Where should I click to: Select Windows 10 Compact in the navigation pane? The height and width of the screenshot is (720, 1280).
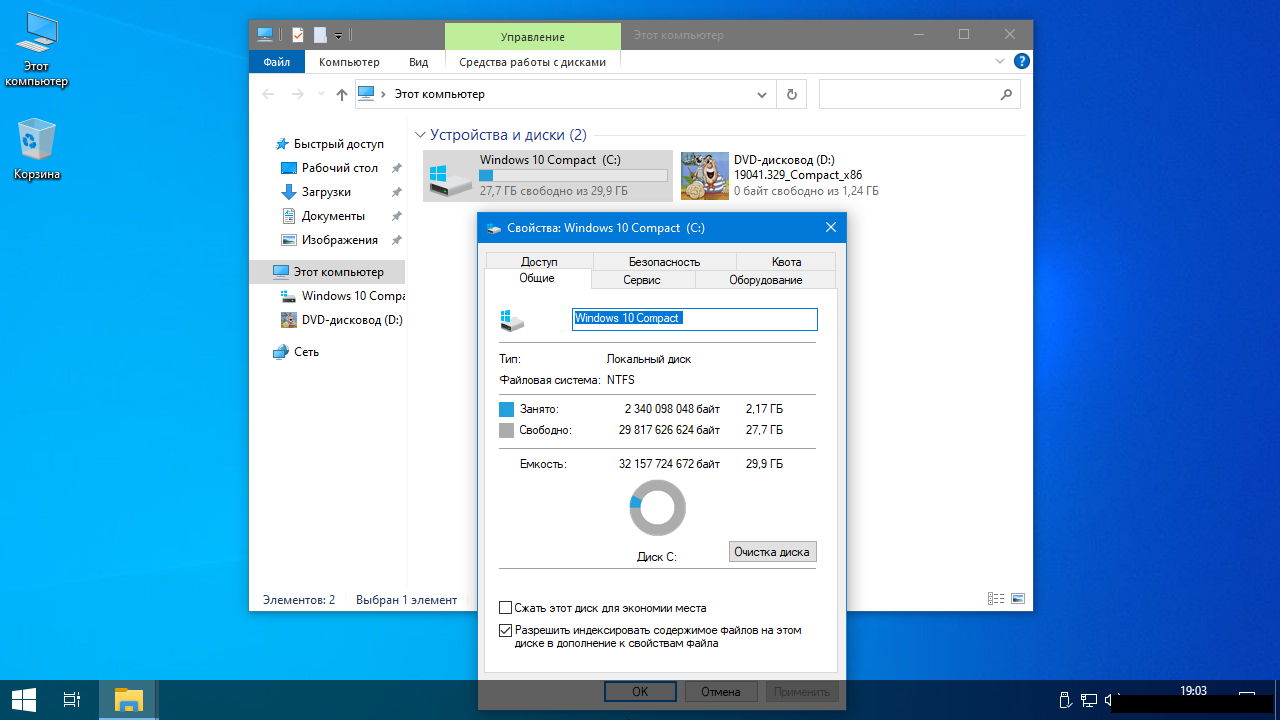click(342, 296)
